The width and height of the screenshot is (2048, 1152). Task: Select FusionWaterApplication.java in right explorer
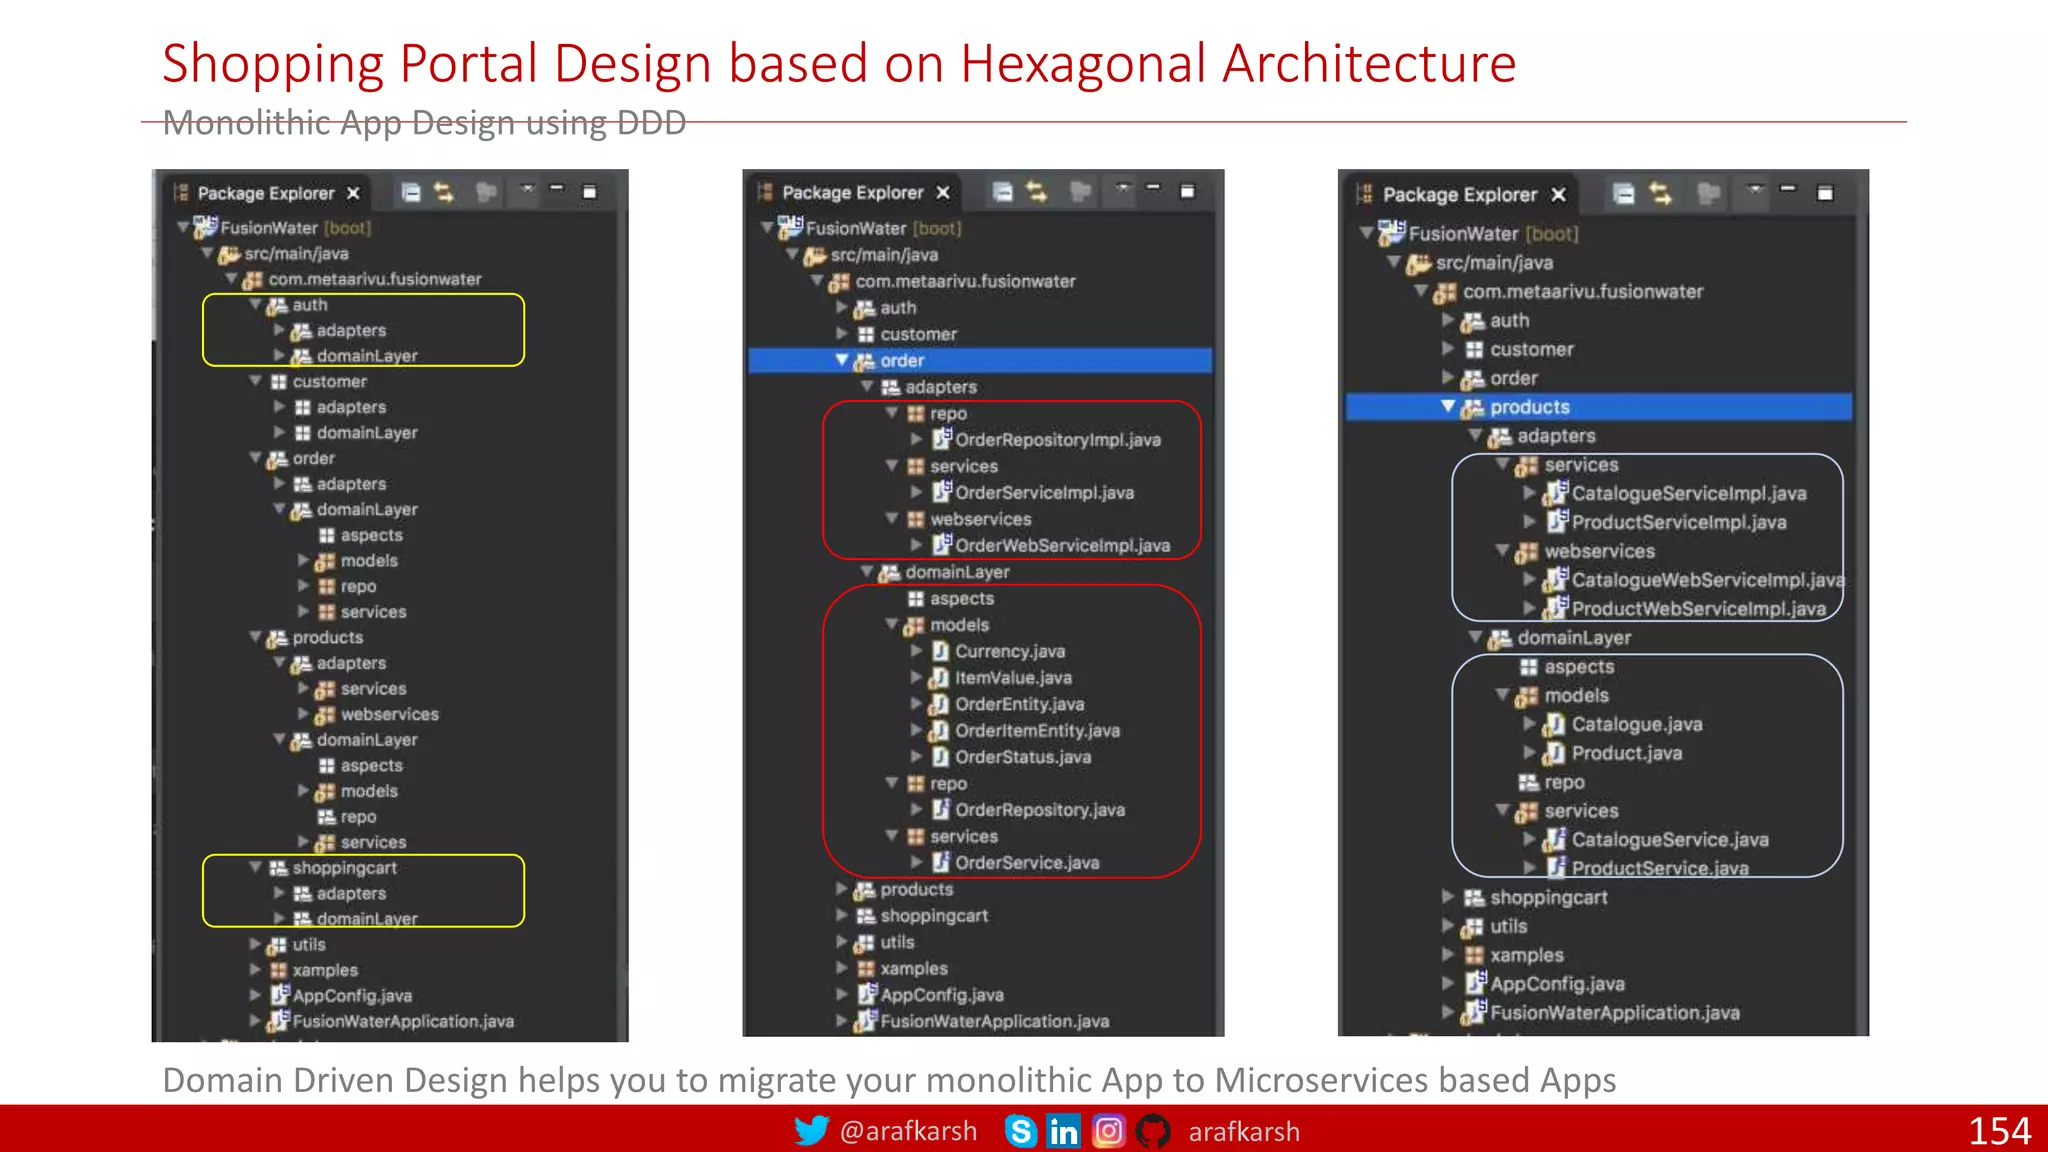point(1614,1013)
